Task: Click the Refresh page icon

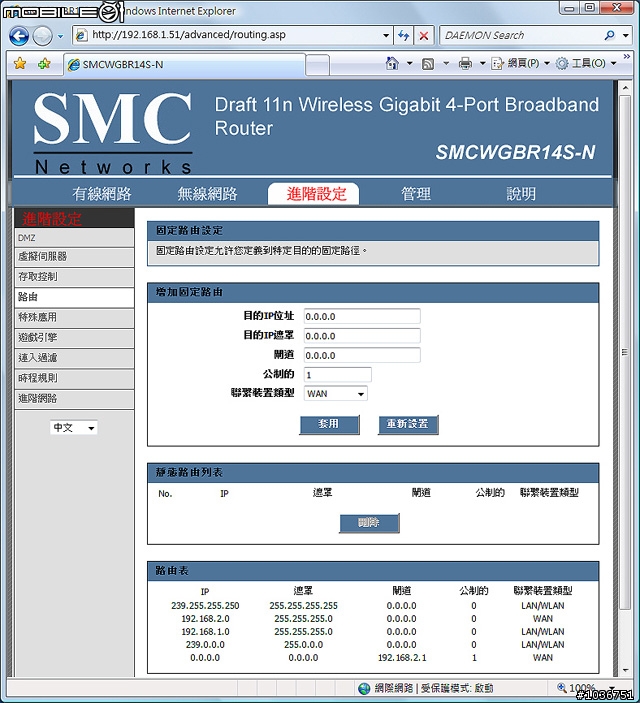Action: [404, 35]
